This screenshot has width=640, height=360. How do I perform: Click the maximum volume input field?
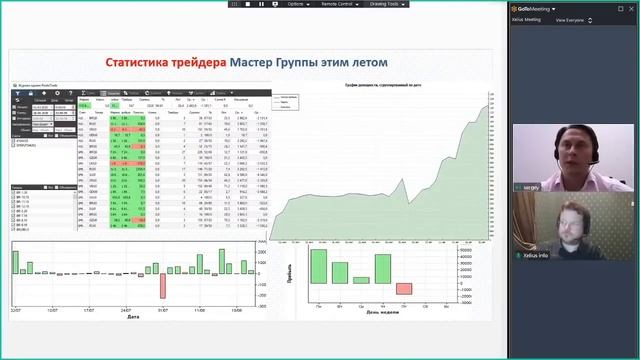pyautogui.click(x=65, y=130)
